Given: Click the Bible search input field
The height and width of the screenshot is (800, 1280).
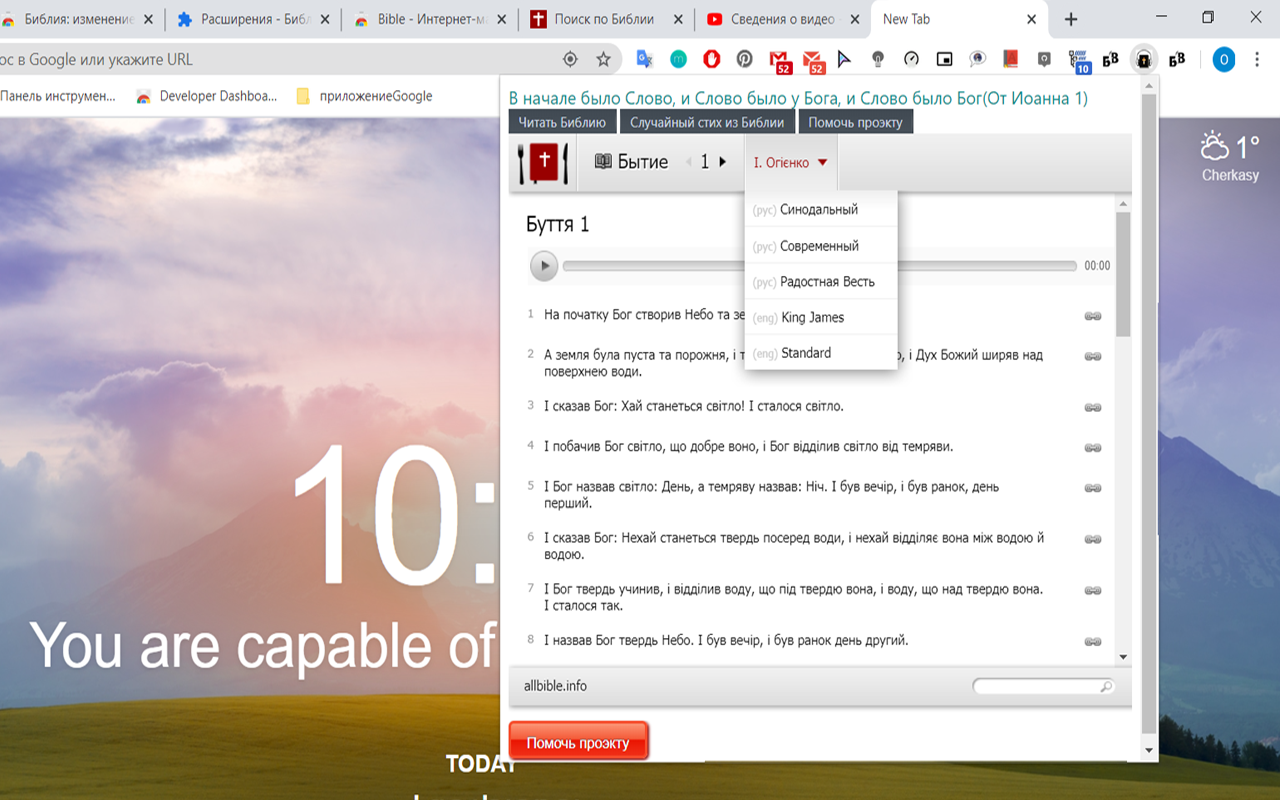Looking at the screenshot, I should pos(1043,687).
